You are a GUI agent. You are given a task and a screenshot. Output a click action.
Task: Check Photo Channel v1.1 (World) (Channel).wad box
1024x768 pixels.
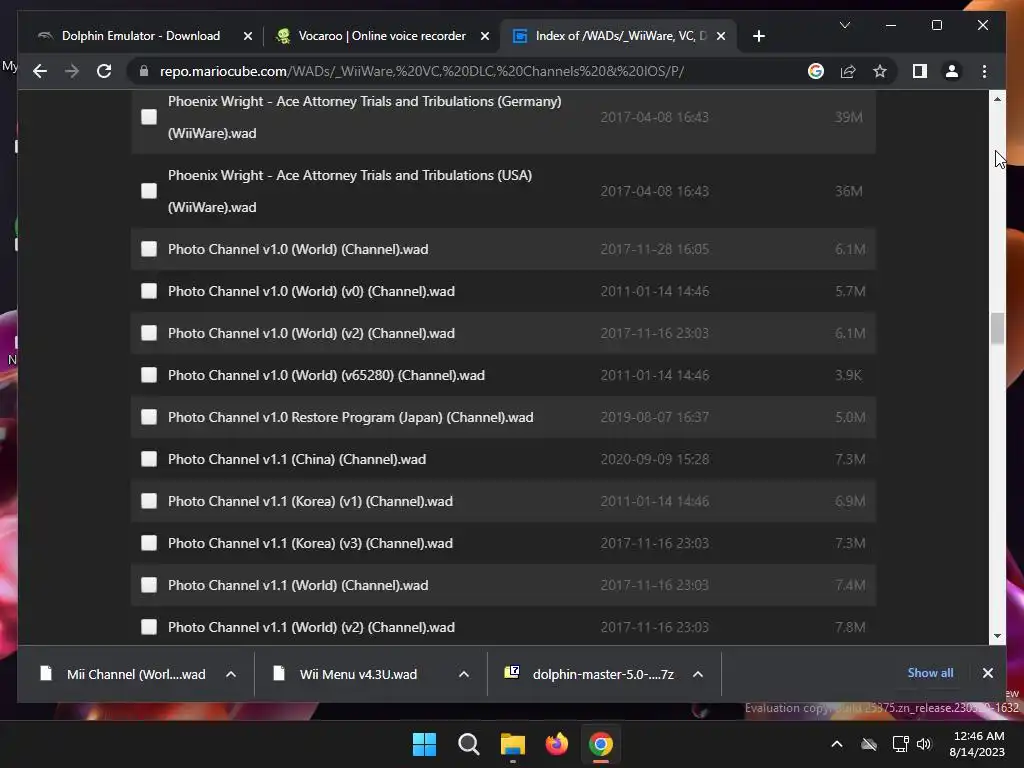coord(149,585)
